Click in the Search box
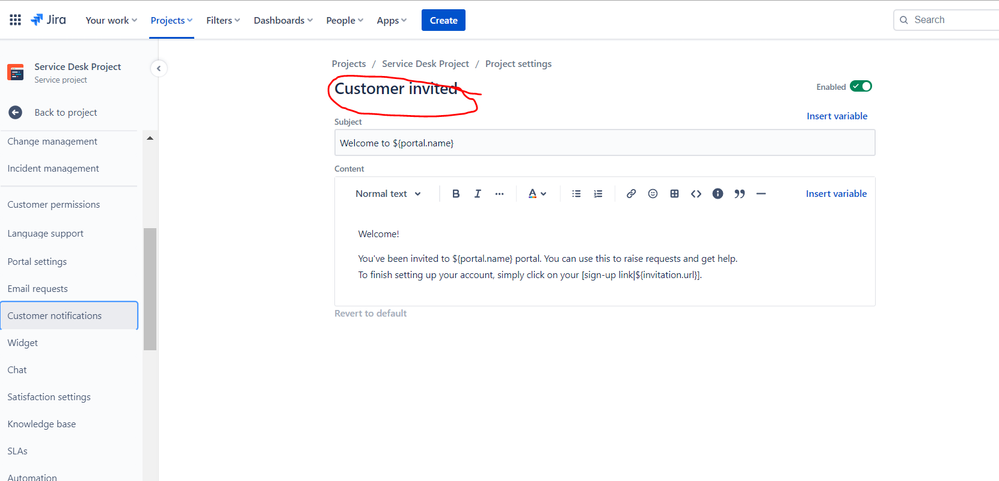 (x=947, y=20)
